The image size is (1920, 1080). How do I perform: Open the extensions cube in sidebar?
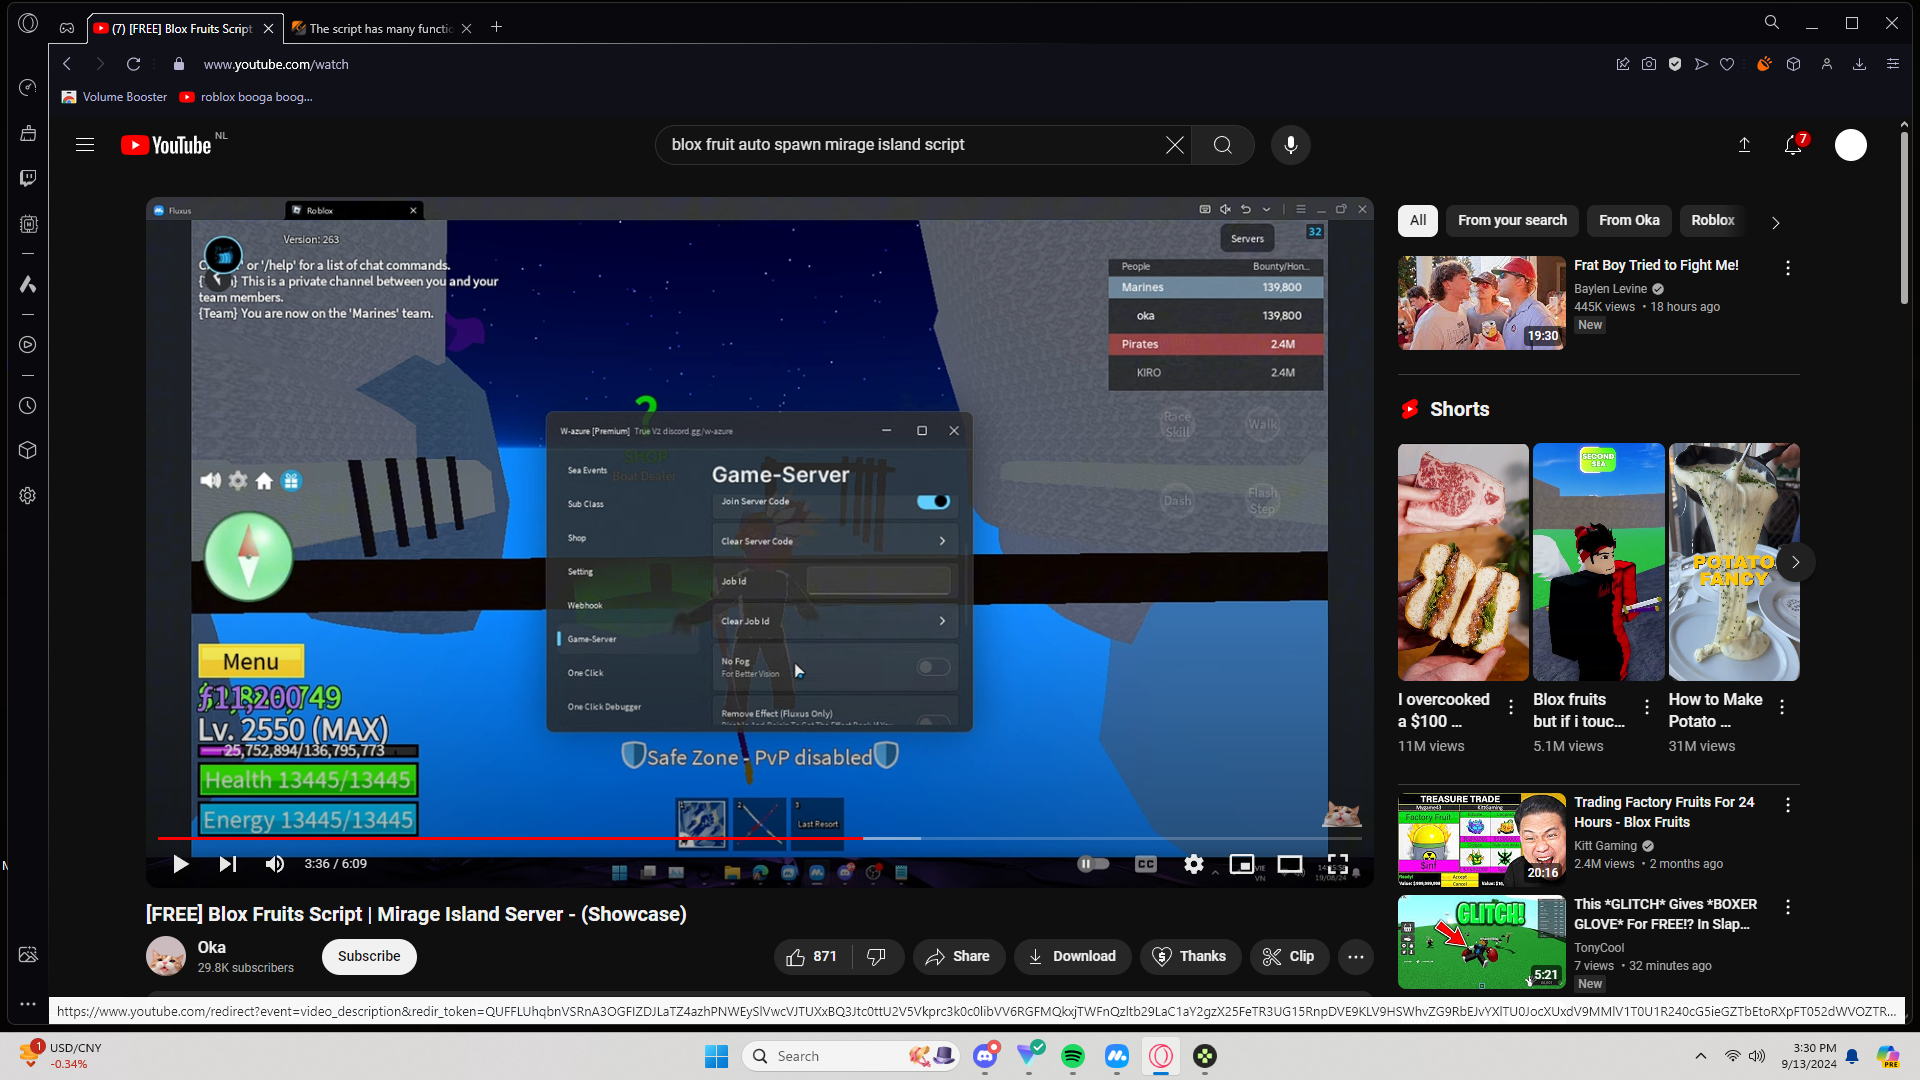pos(28,450)
